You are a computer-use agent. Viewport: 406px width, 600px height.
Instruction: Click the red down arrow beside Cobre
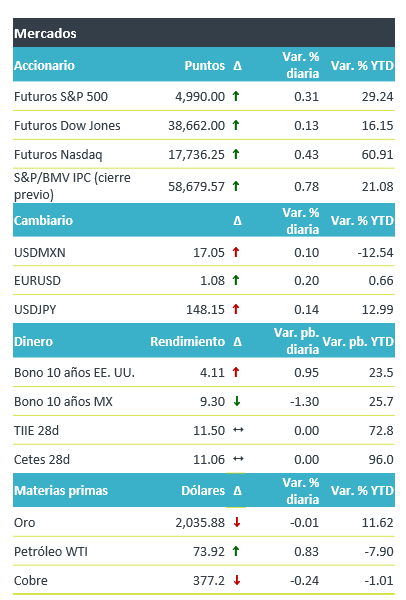point(237,580)
